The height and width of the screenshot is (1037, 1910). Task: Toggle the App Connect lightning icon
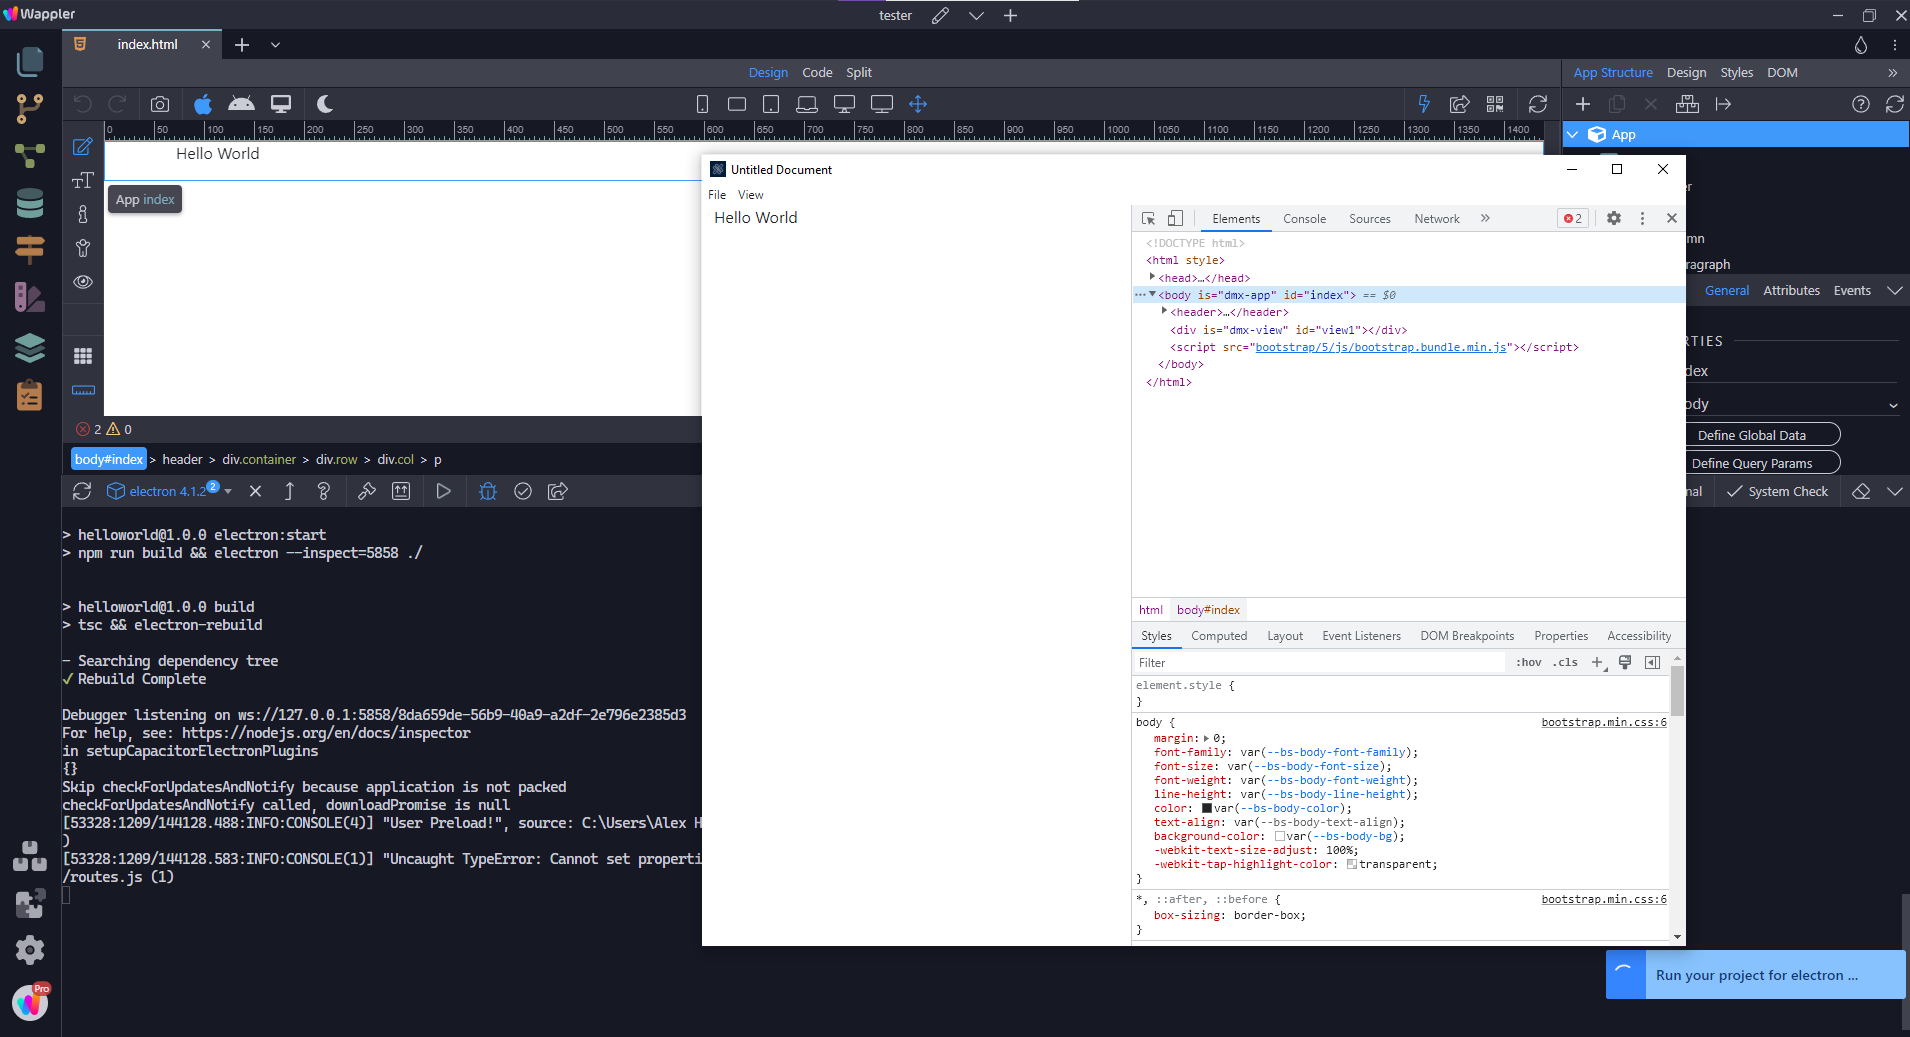point(1424,104)
